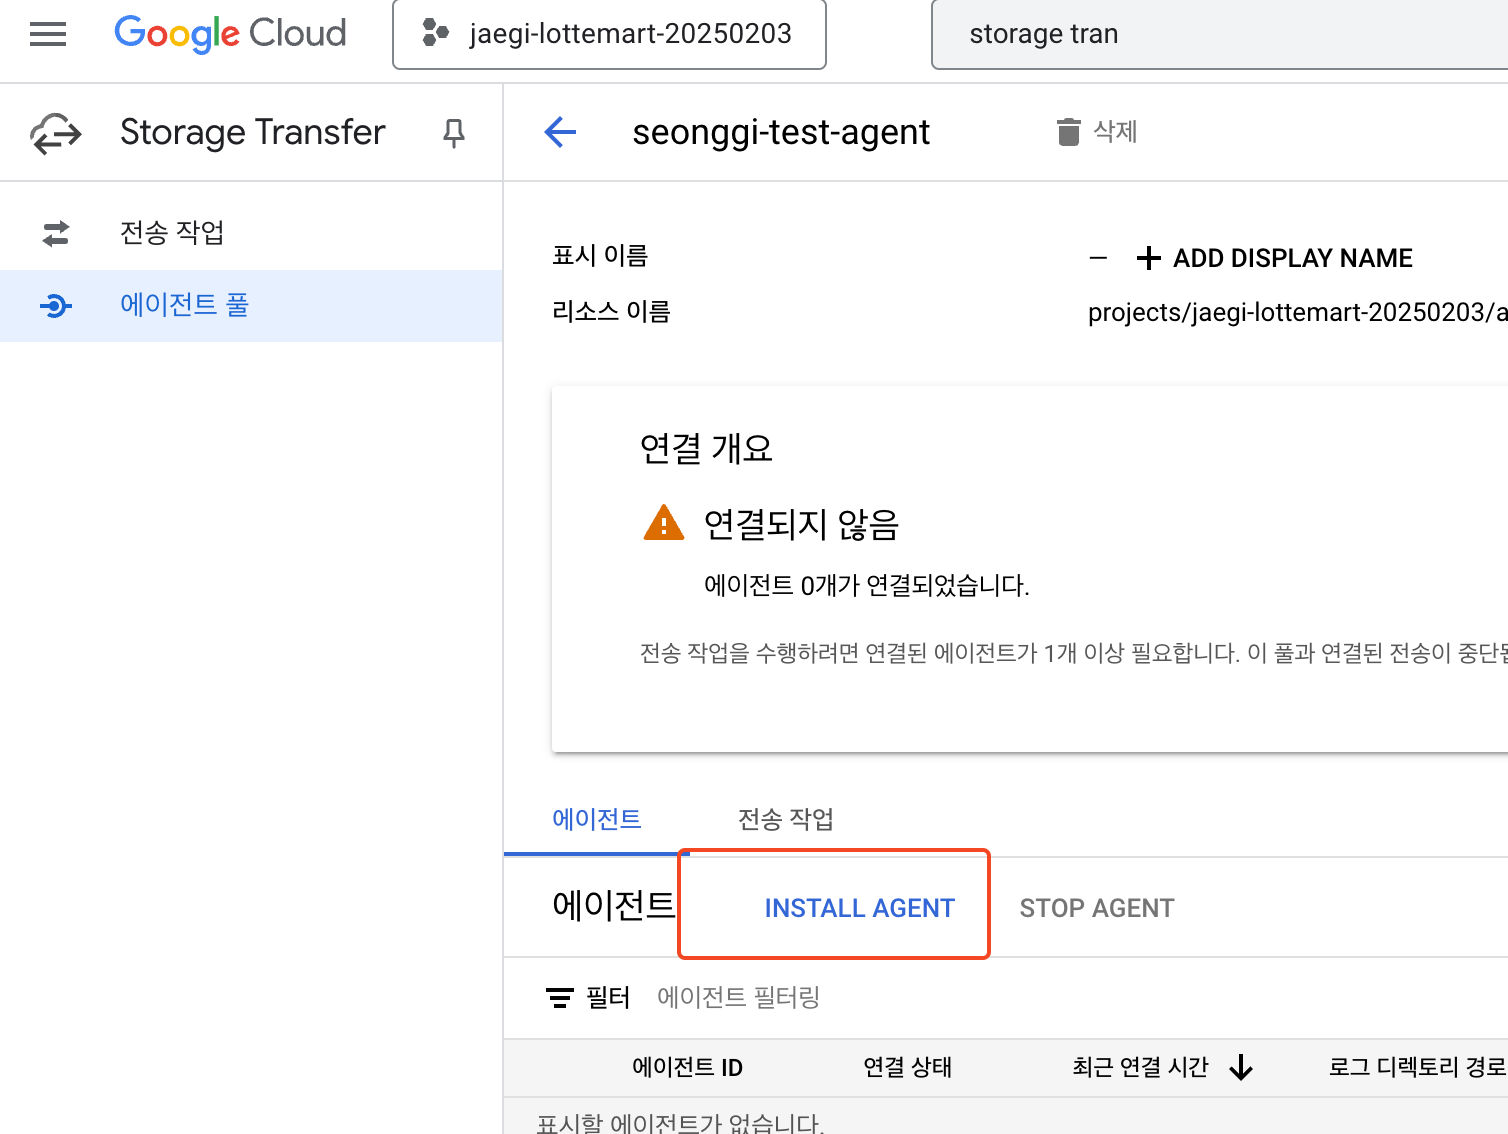Click ADD DISPLAY NAME button
The width and height of the screenshot is (1508, 1134).
(1274, 258)
